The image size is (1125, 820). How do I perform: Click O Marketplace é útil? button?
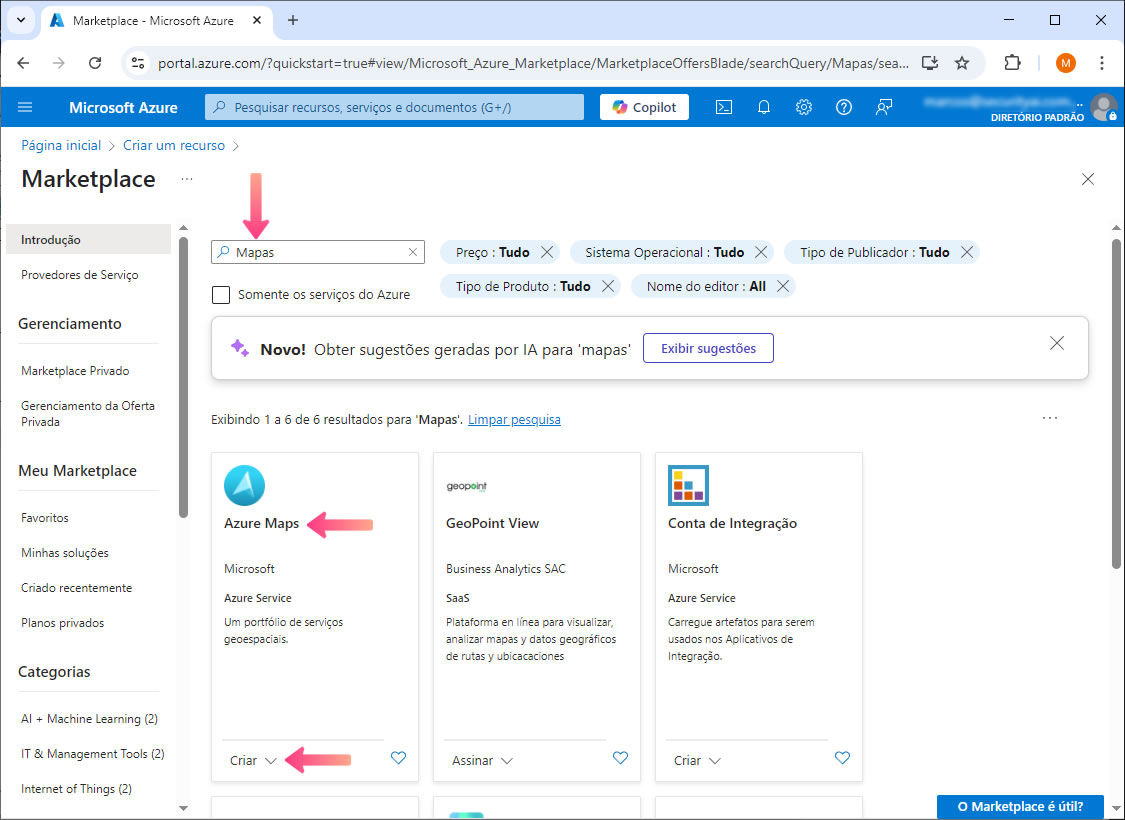point(1020,806)
